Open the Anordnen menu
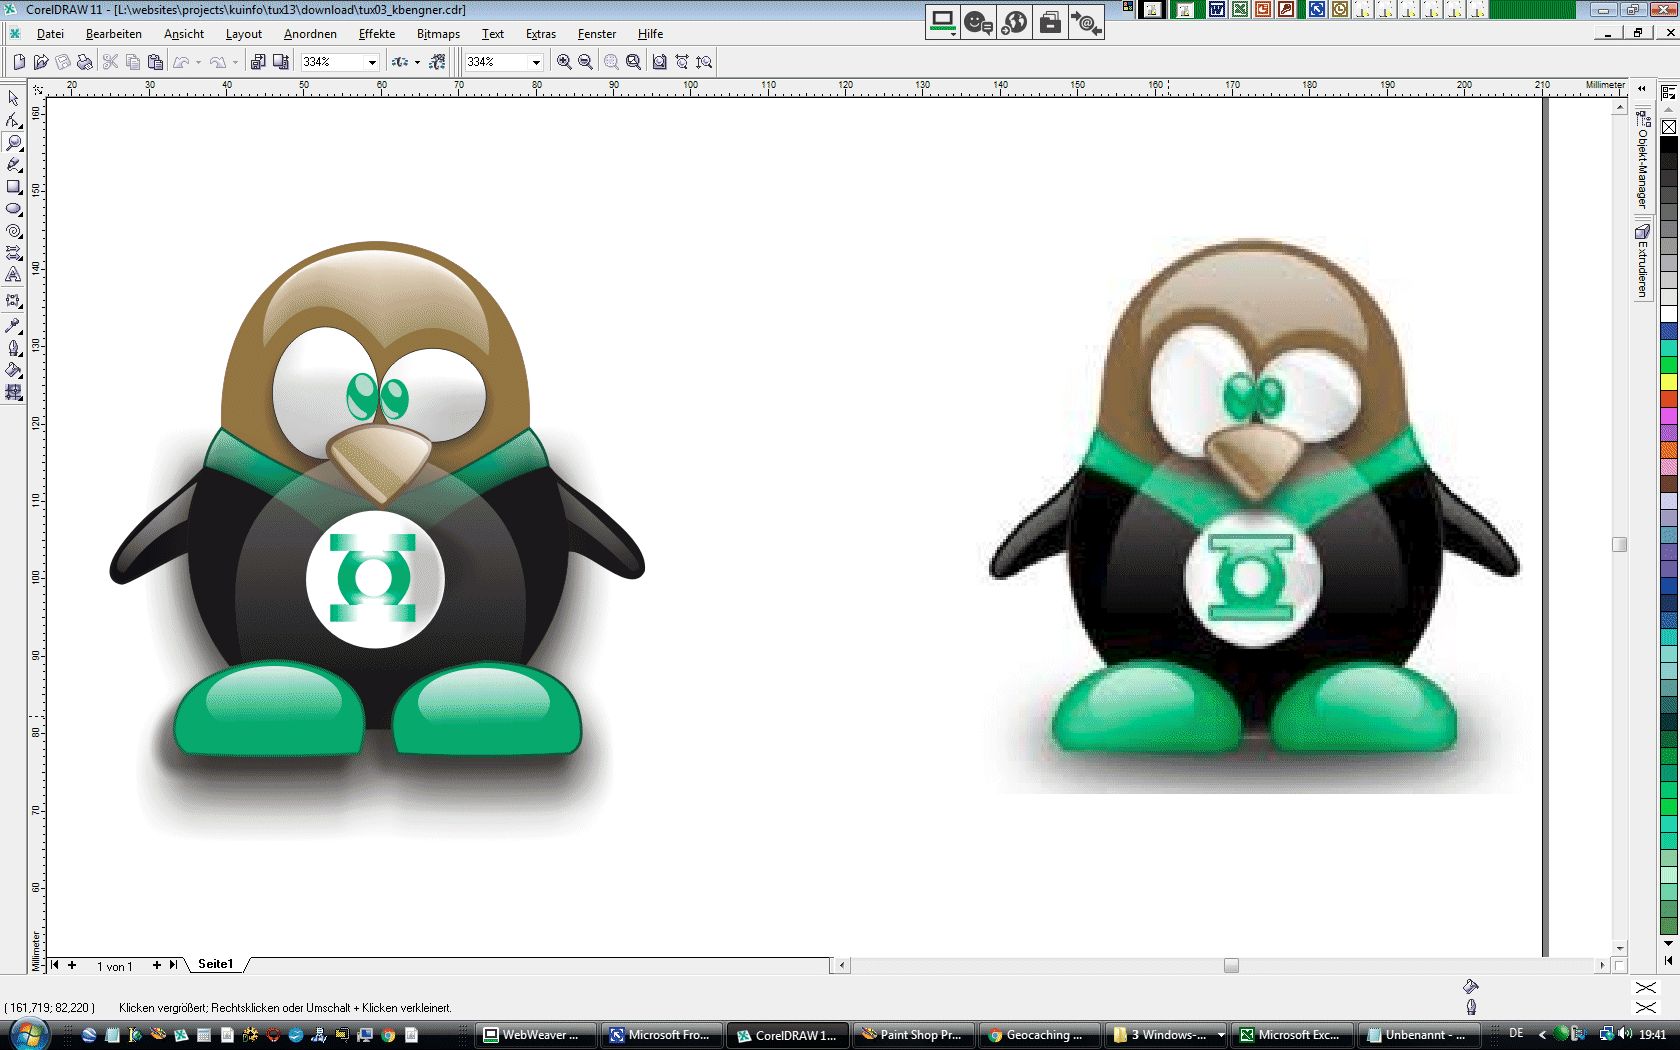The width and height of the screenshot is (1680, 1050). (x=310, y=34)
